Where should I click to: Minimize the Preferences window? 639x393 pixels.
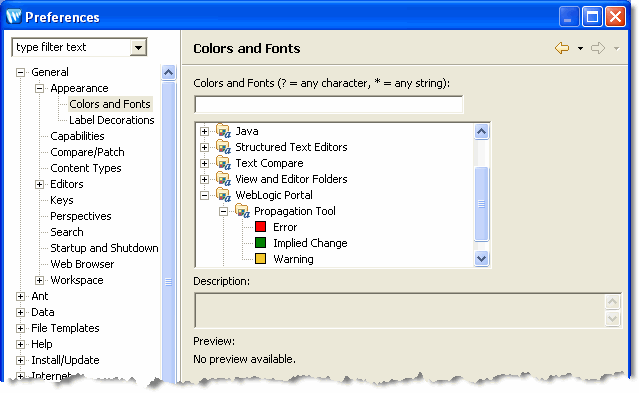(x=569, y=17)
